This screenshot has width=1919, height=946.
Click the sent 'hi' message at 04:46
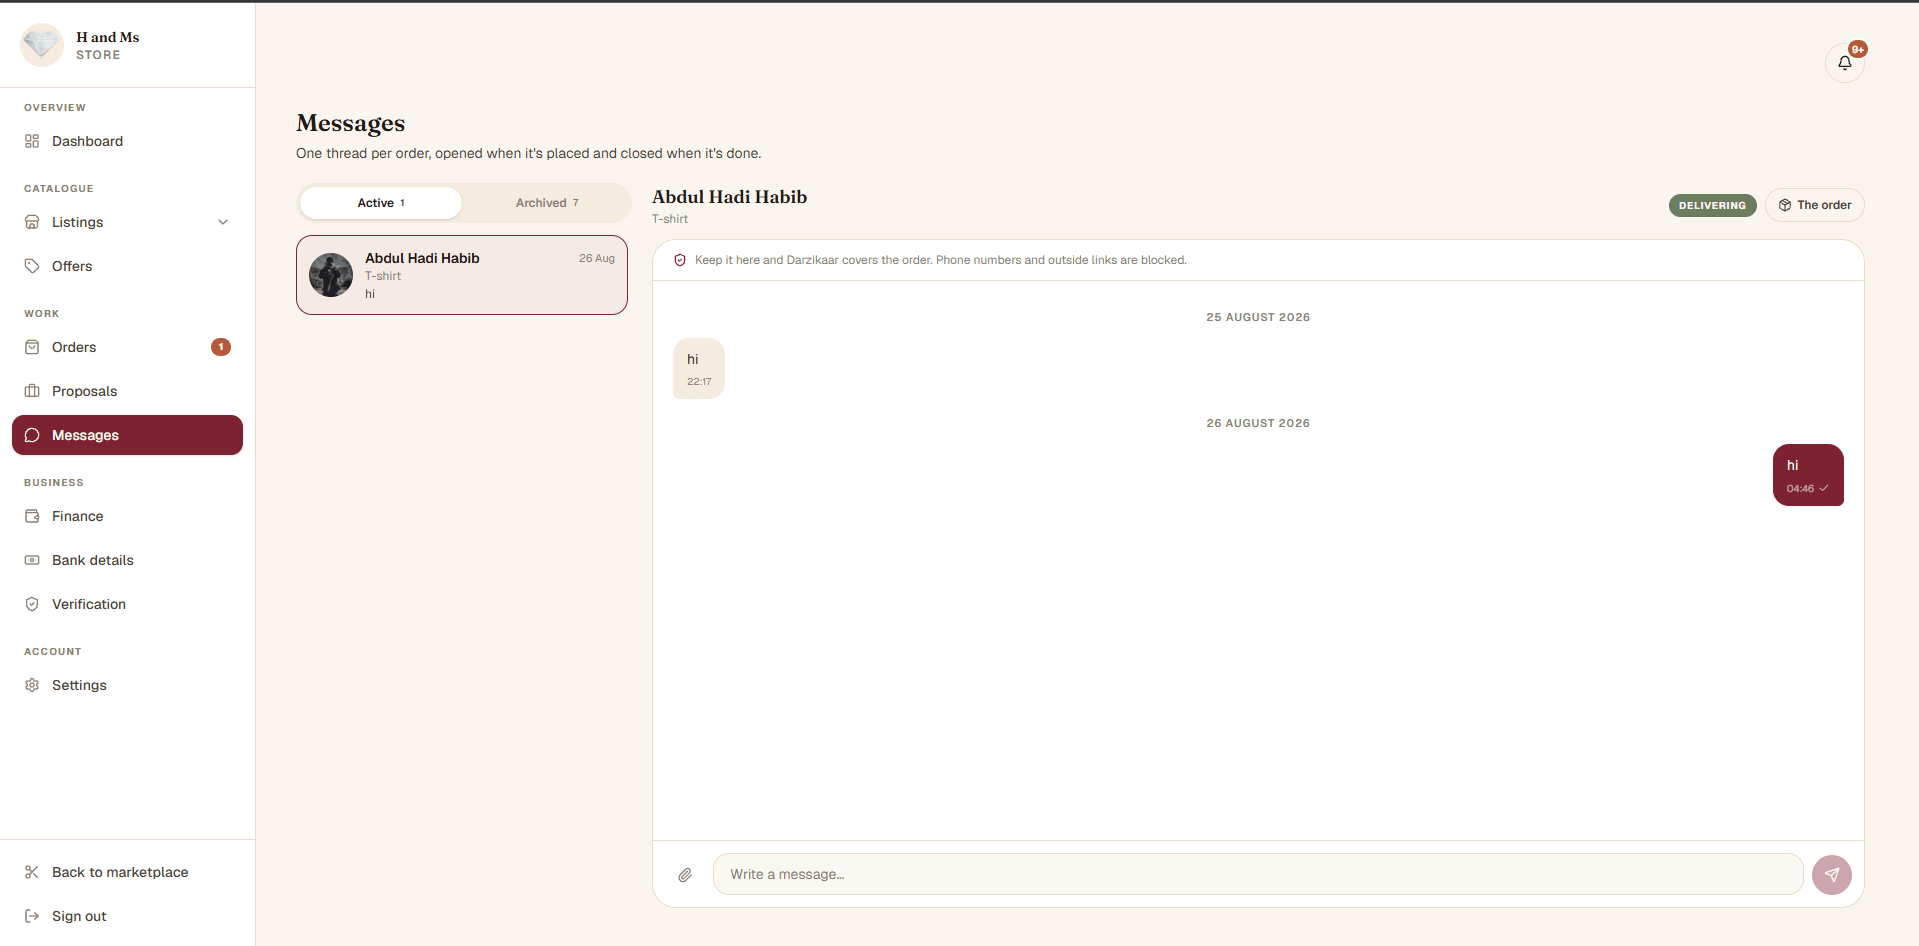pyautogui.click(x=1808, y=475)
